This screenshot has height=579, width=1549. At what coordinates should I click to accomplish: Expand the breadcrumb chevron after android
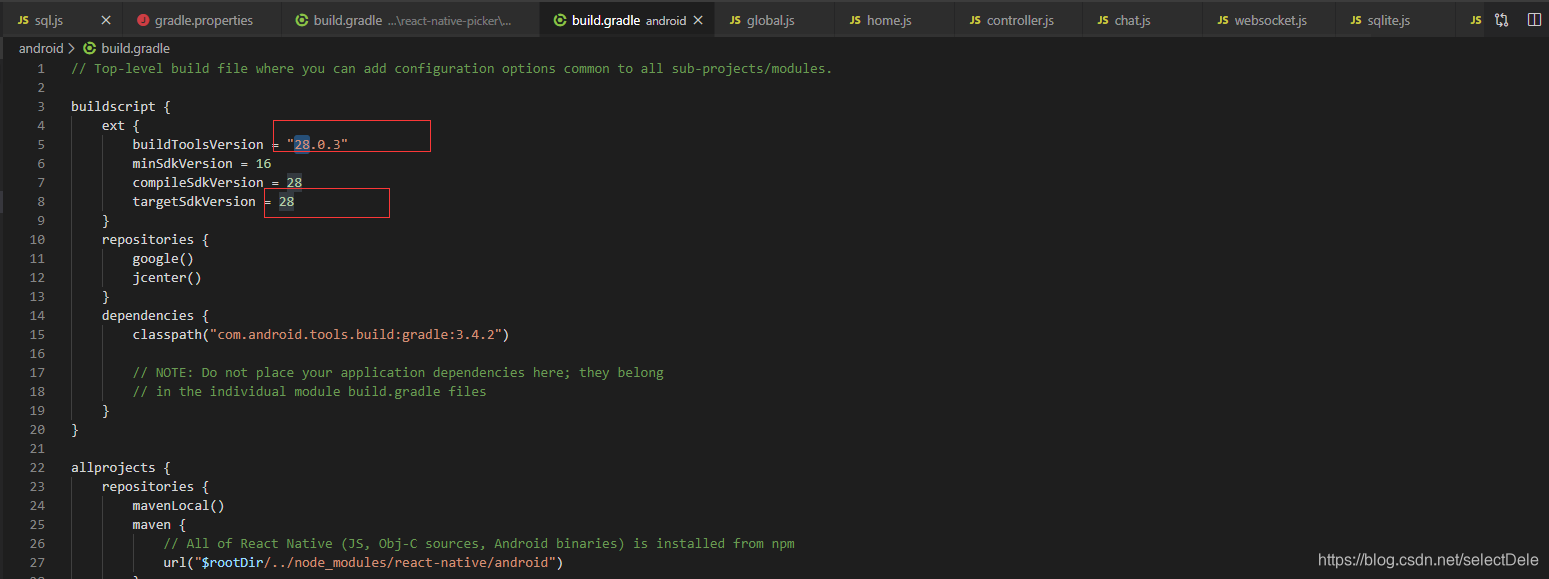tap(72, 48)
